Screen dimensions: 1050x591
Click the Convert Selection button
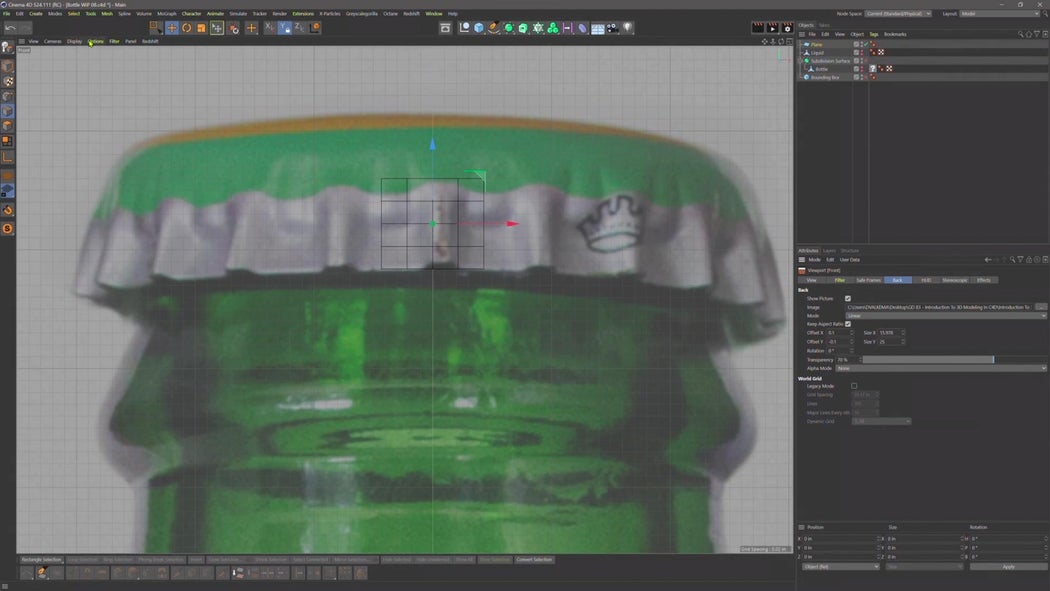pyautogui.click(x=534, y=560)
